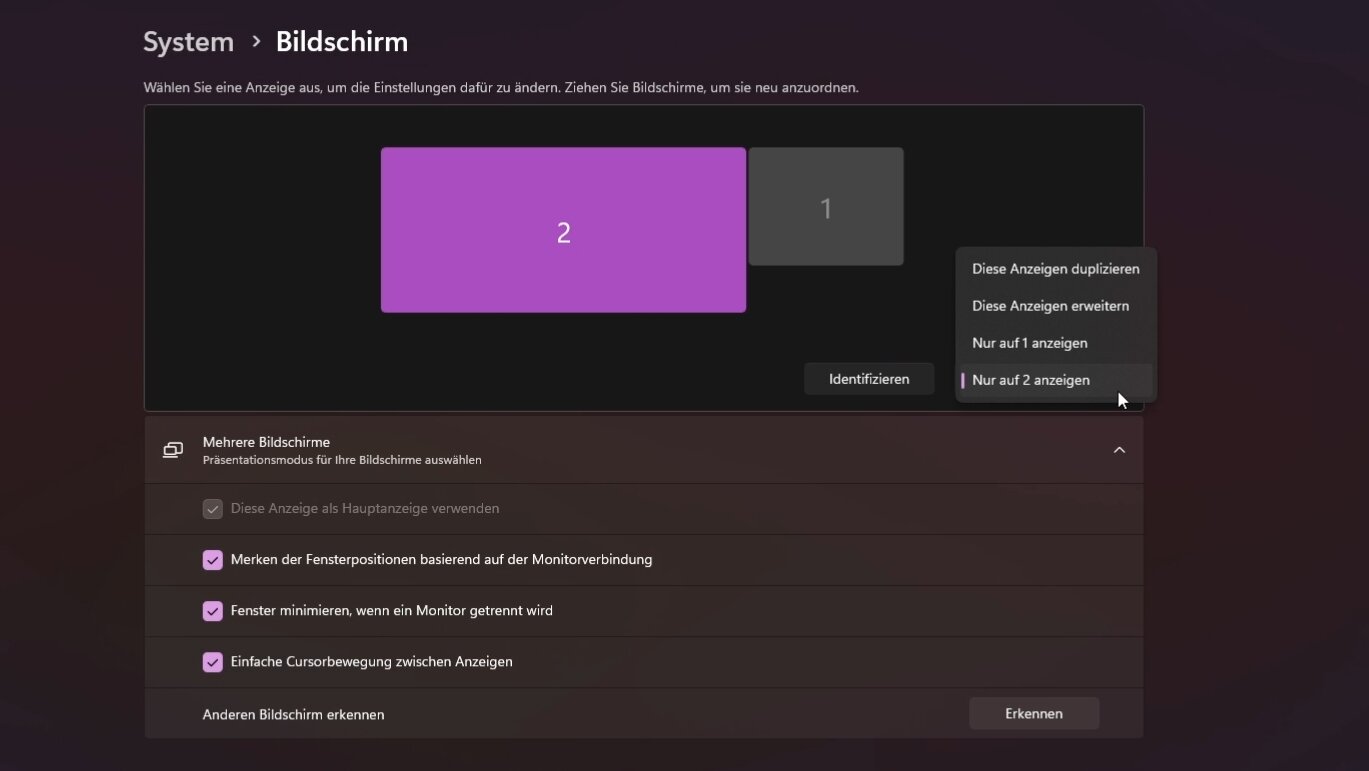Select the gray display 1 rectangle
Image resolution: width=1369 pixels, height=771 pixels.
[826, 207]
